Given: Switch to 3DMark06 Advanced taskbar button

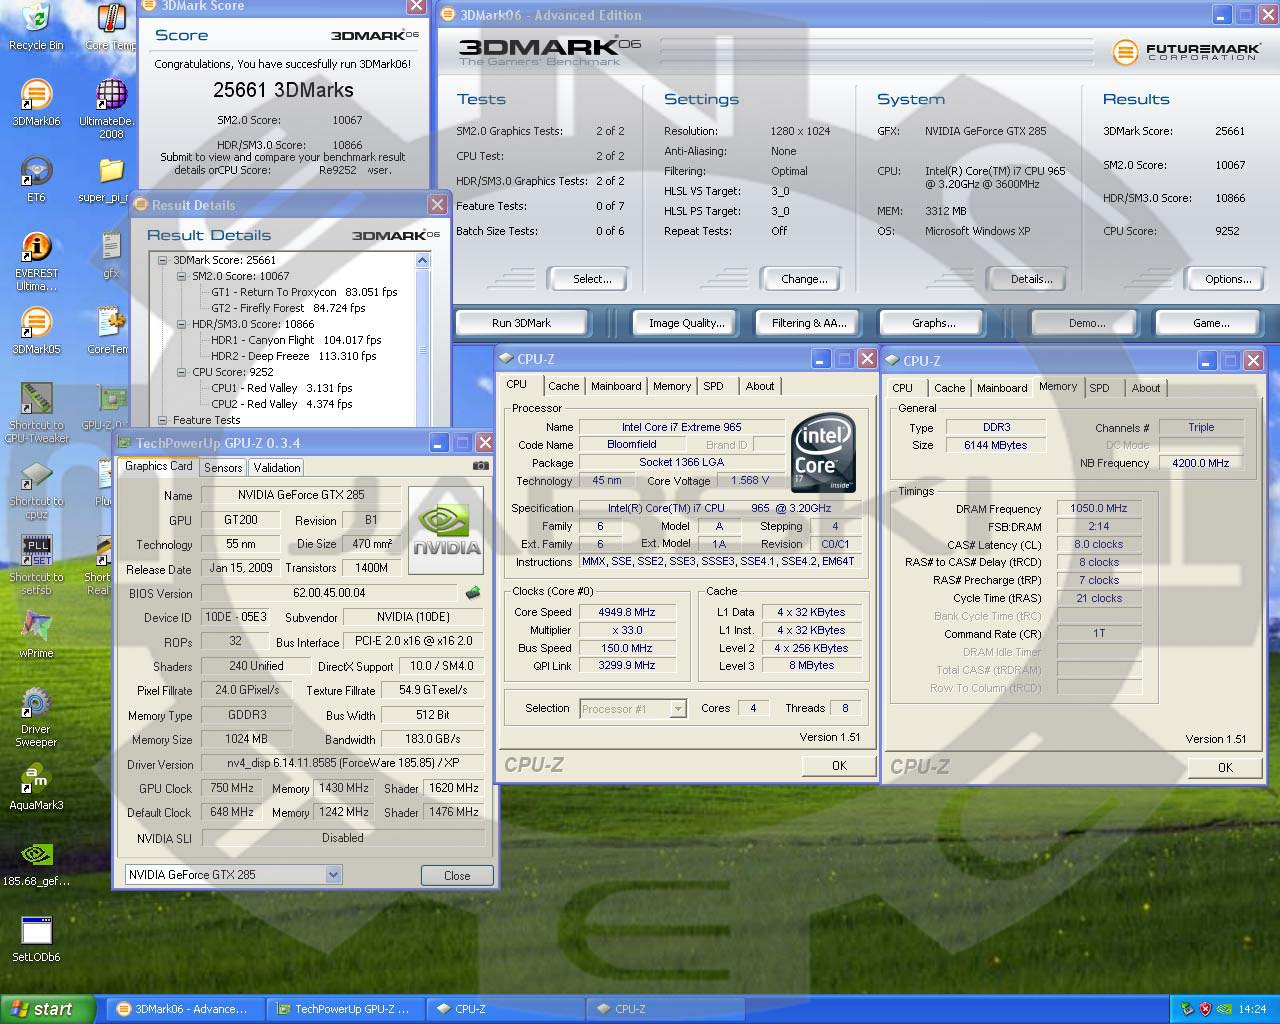Looking at the screenshot, I should point(185,1009).
